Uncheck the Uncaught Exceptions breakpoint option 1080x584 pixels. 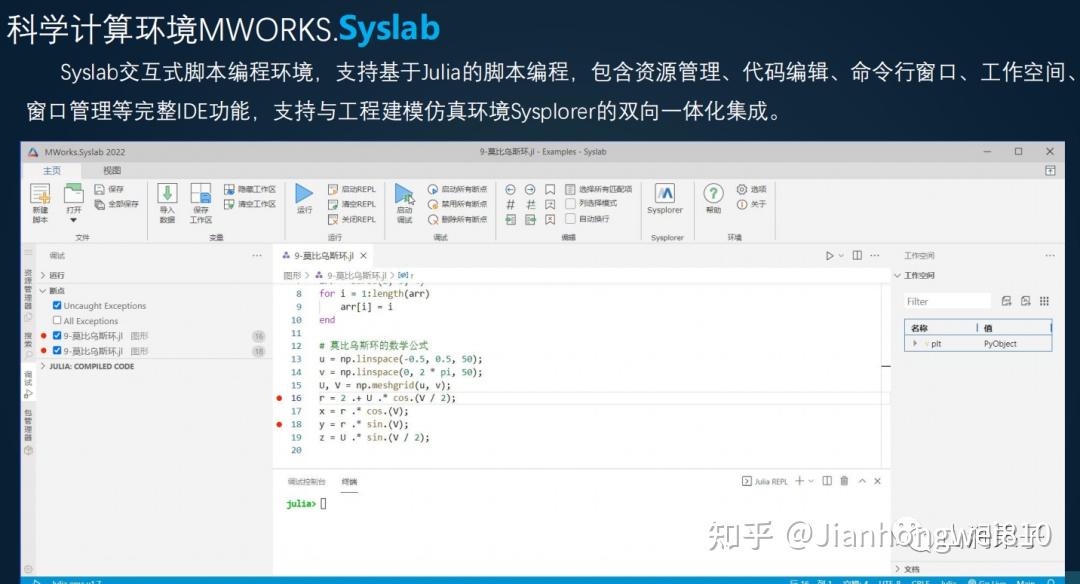click(58, 305)
